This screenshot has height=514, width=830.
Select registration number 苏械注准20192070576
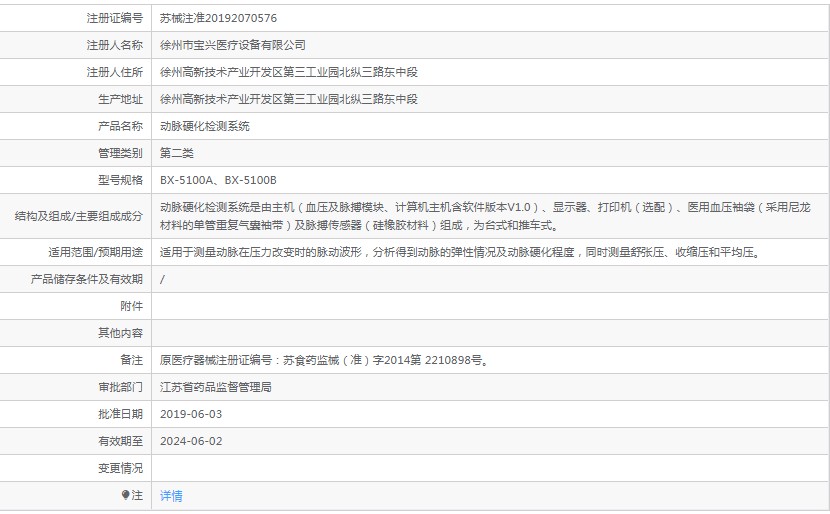click(218, 18)
